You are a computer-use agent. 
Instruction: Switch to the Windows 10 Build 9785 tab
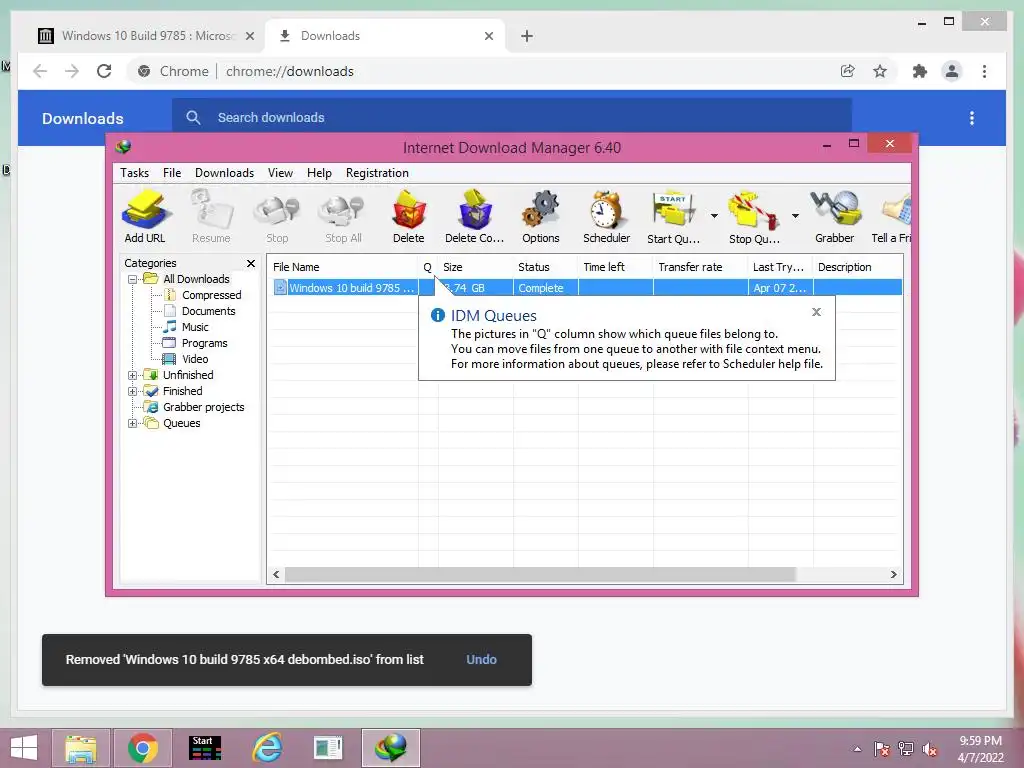[x=147, y=36]
